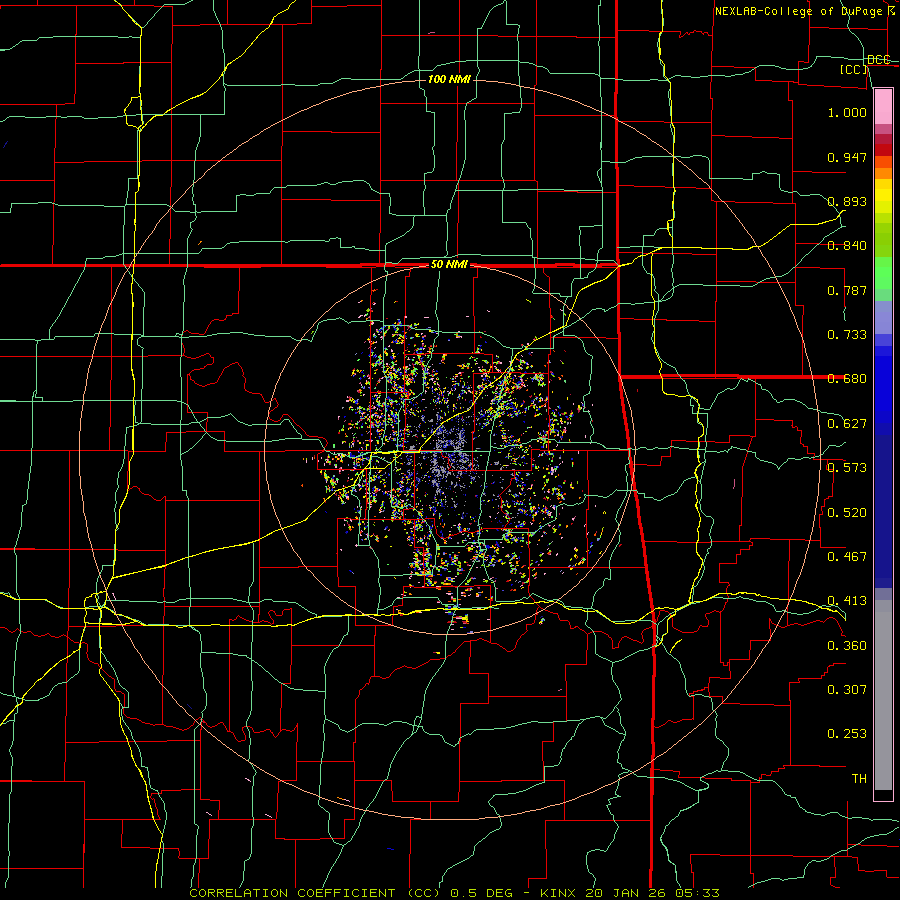Viewport: 900px width, 900px height.
Task: Select the 0.307 legend value
Action: (x=847, y=690)
